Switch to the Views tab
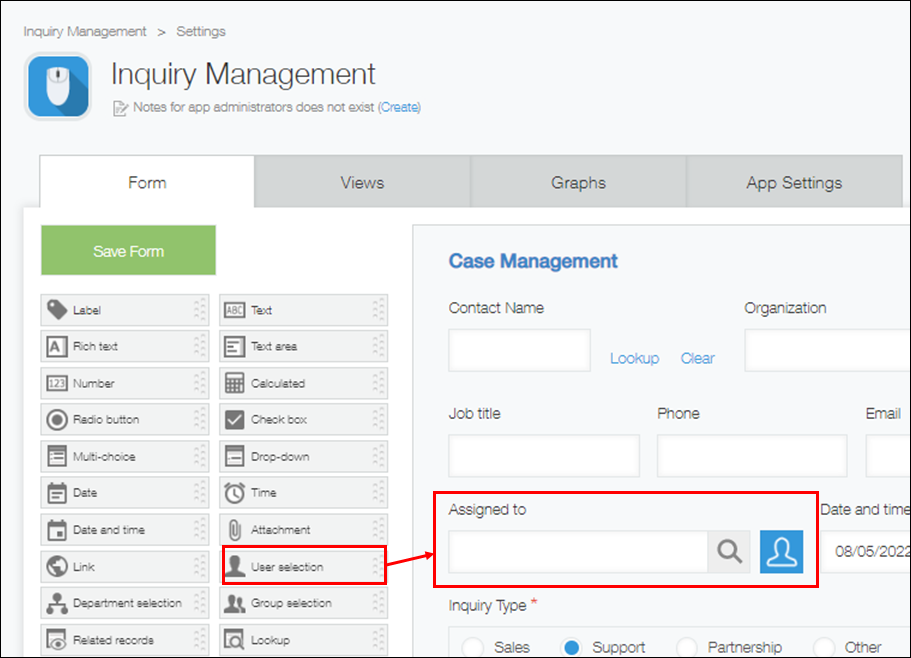 (362, 182)
